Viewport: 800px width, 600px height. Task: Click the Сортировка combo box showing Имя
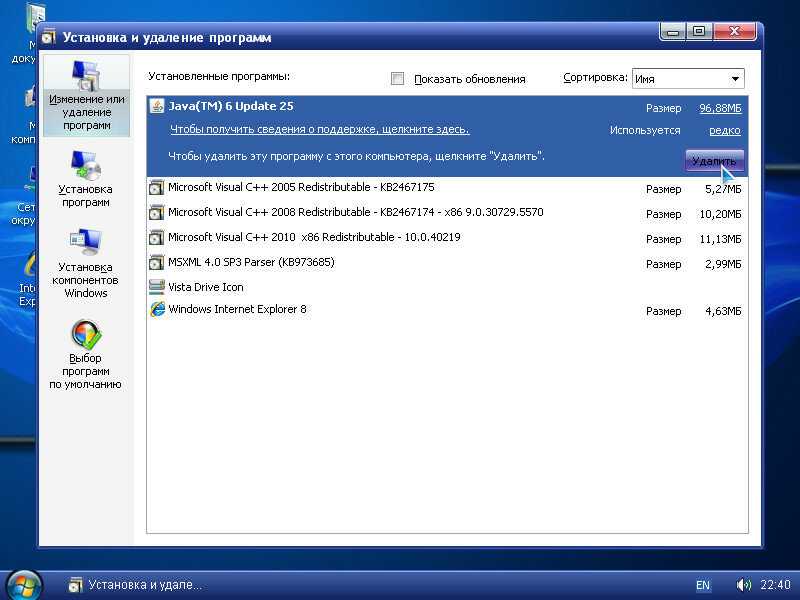point(688,79)
